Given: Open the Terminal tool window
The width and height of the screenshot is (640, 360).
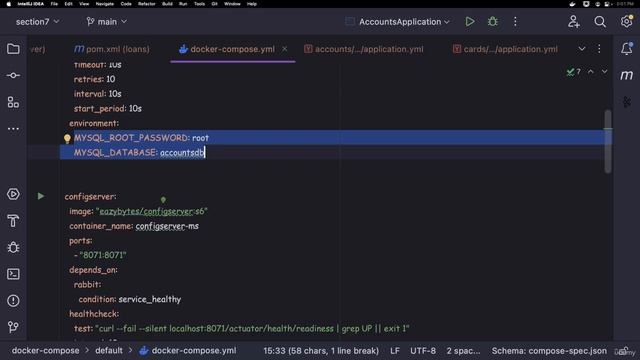Looking at the screenshot, I should pyautogui.click(x=13, y=274).
